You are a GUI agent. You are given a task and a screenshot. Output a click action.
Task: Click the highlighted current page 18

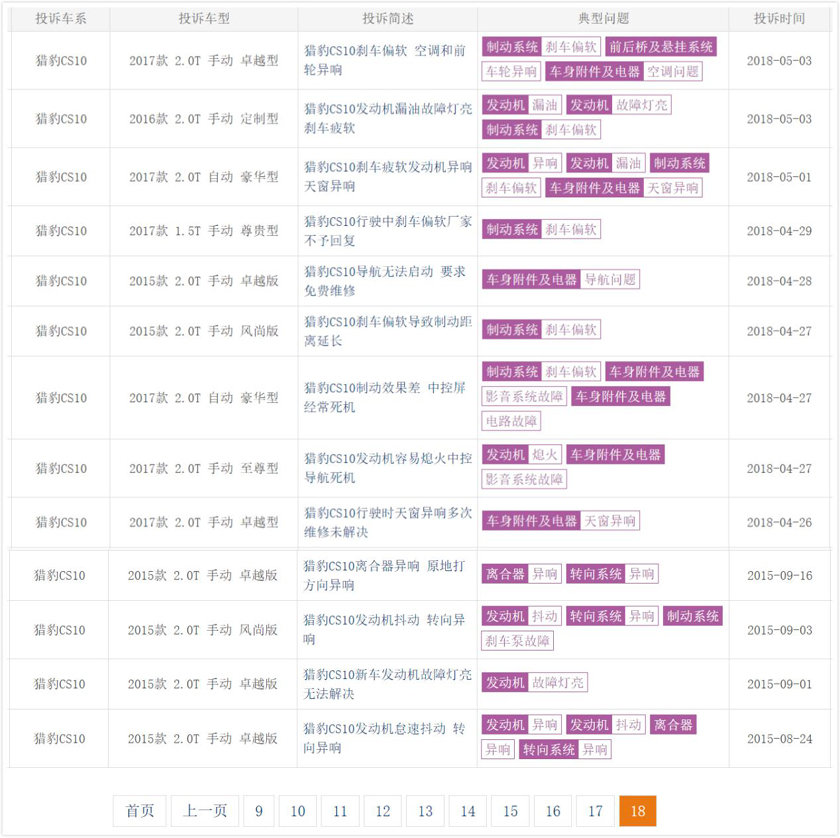pos(638,811)
